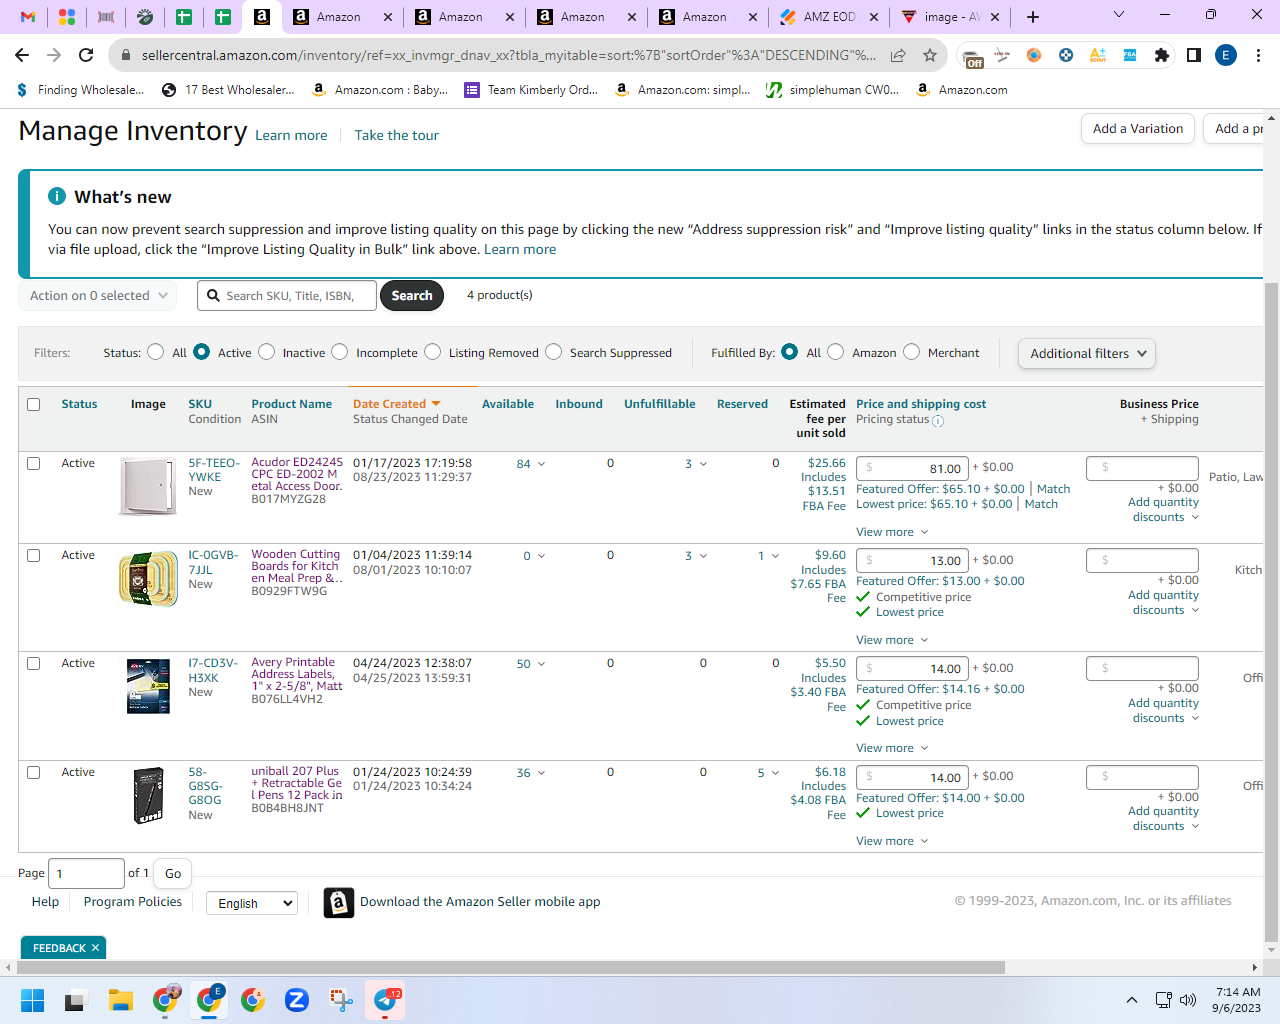Screen dimensions: 1280x1024
Task: Open Telegram from the taskbar
Action: [386, 1000]
